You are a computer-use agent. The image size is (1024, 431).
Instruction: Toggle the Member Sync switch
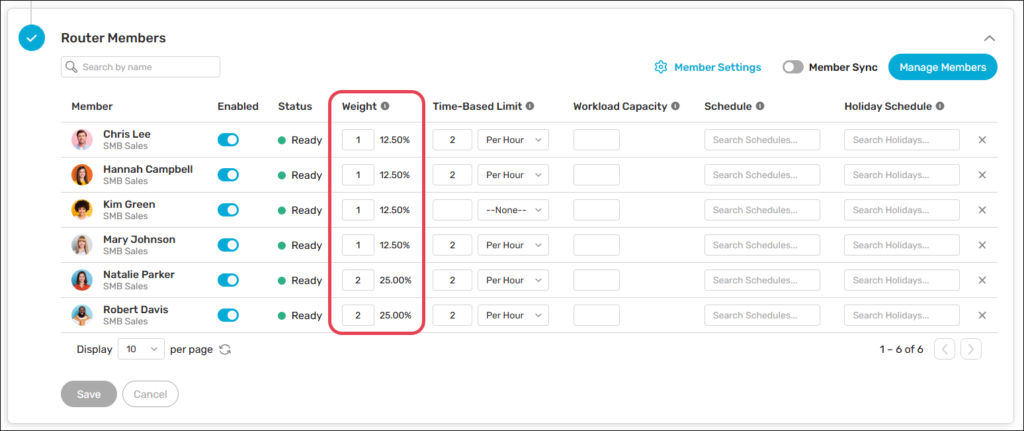point(793,67)
